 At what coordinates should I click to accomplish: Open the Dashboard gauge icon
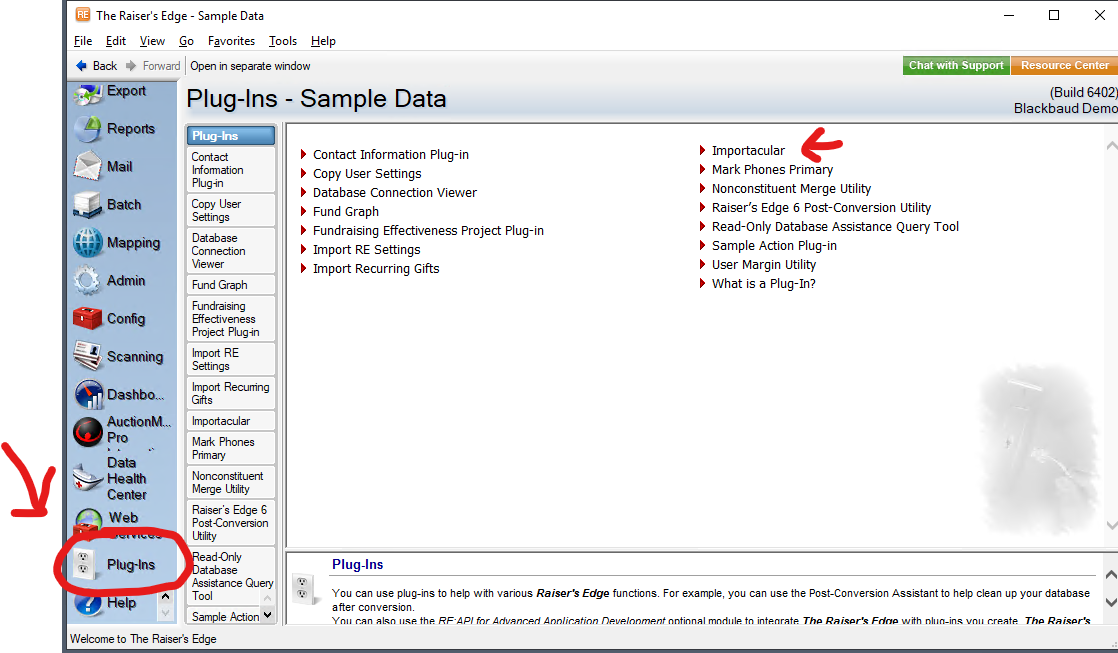[88, 395]
